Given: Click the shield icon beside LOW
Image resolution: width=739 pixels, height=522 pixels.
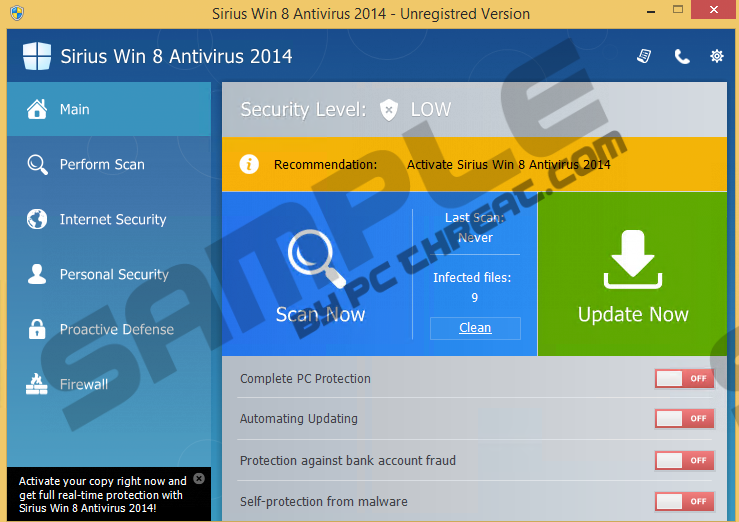Looking at the screenshot, I should [x=389, y=110].
